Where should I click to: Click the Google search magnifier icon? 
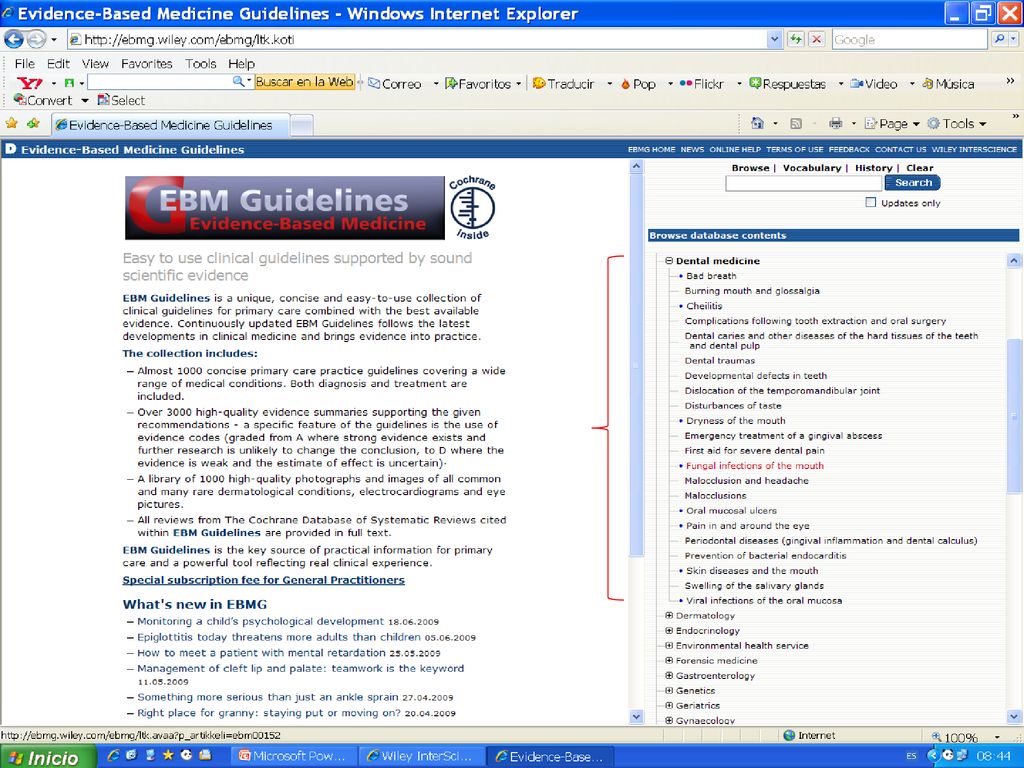[1000, 39]
